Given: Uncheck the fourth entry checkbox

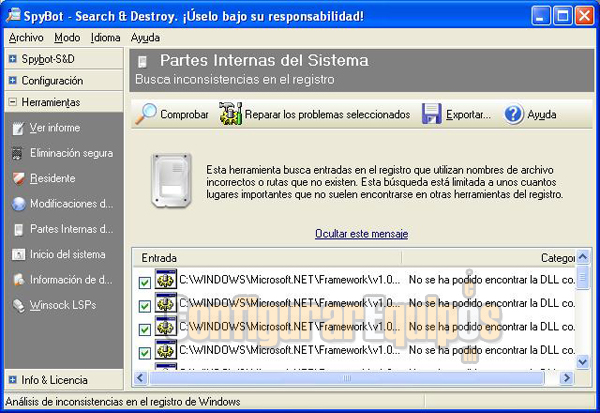Looking at the screenshot, I should point(145,353).
